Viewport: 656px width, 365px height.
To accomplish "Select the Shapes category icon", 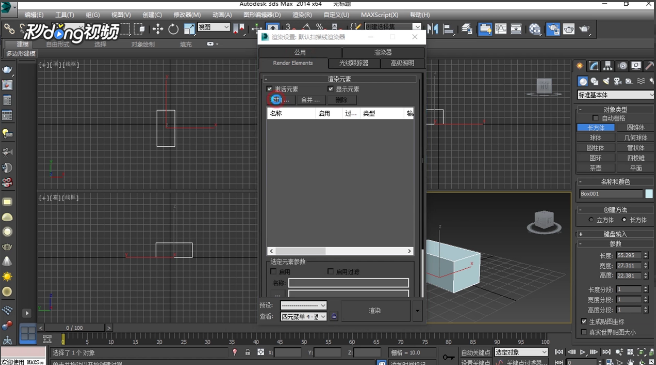I will (x=594, y=81).
